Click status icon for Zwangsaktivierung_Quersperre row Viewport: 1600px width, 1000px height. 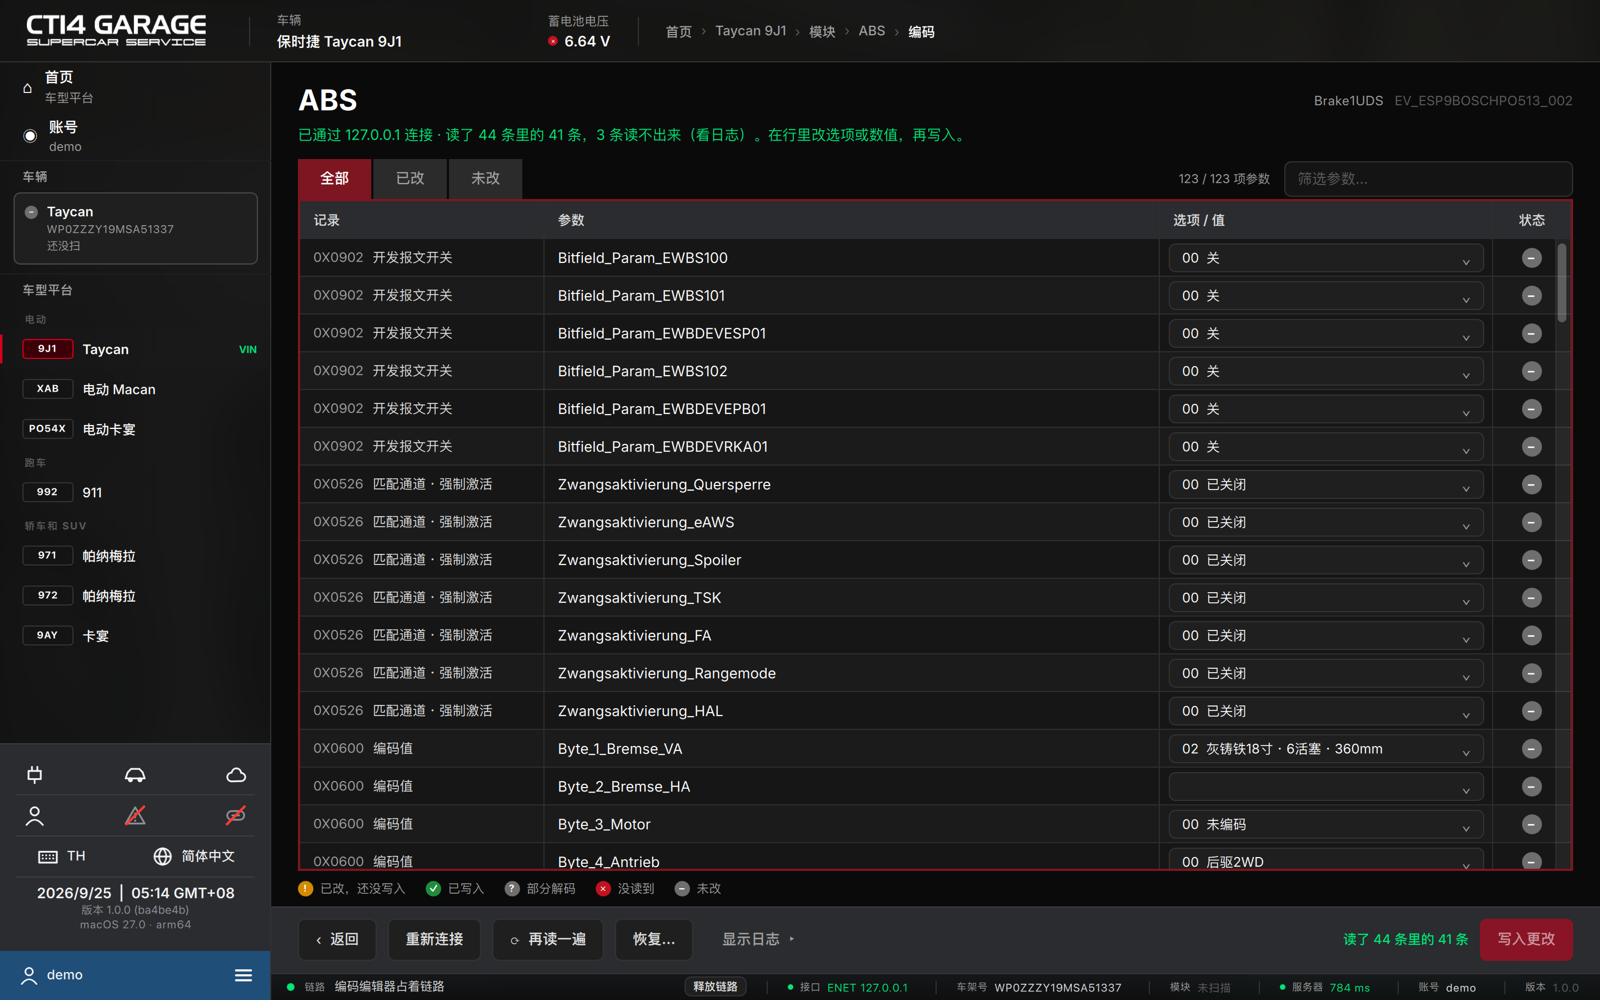point(1531,484)
